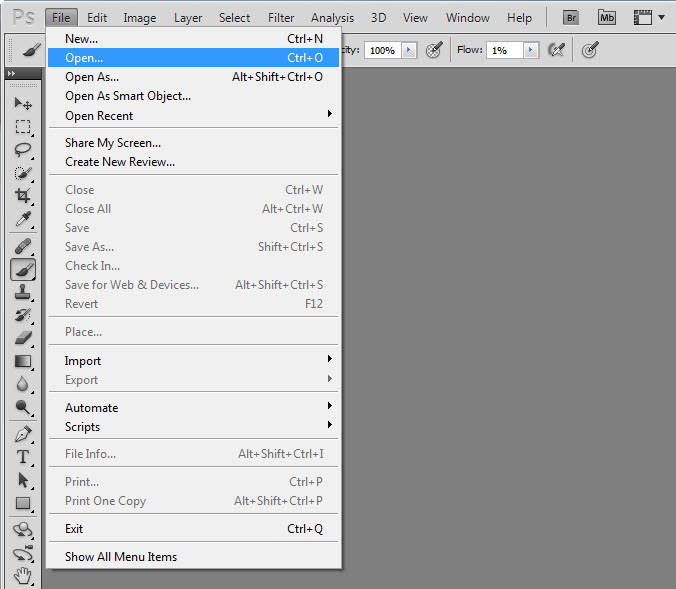Select the Gradient tool
This screenshot has height=589, width=676.
point(23,361)
